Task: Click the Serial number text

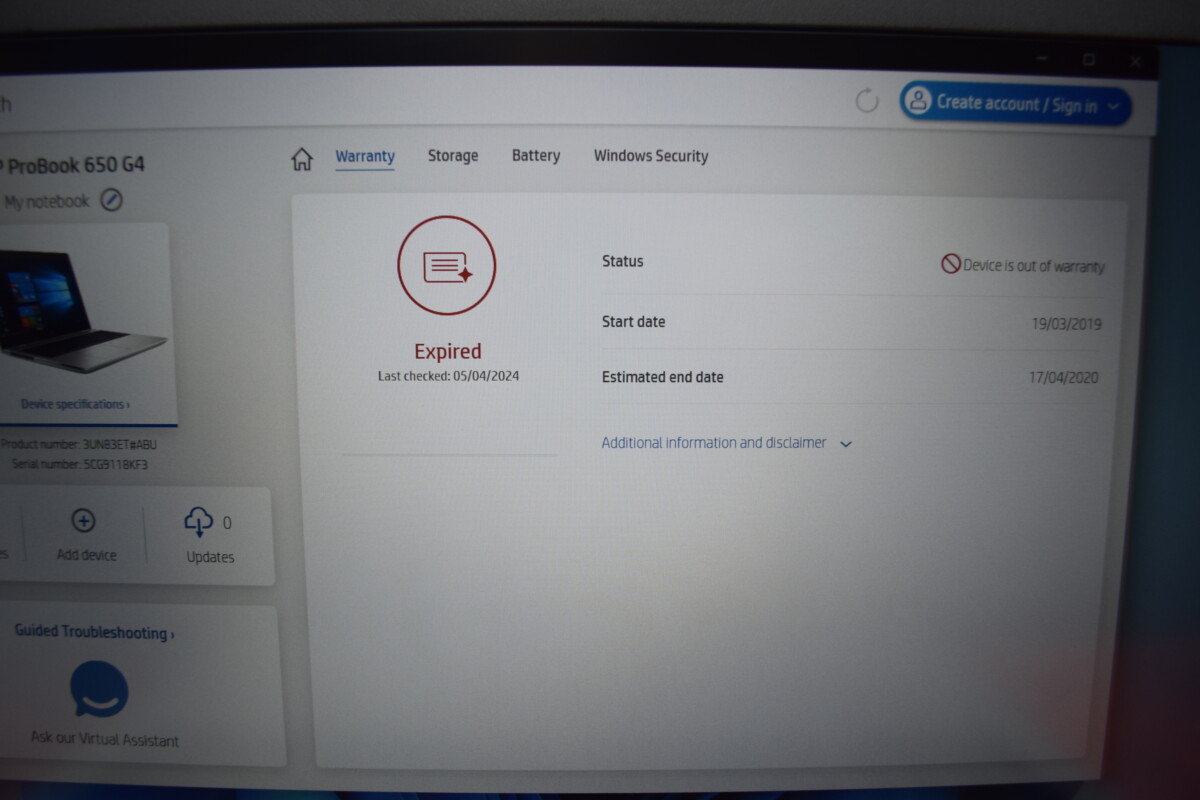Action: (80, 465)
